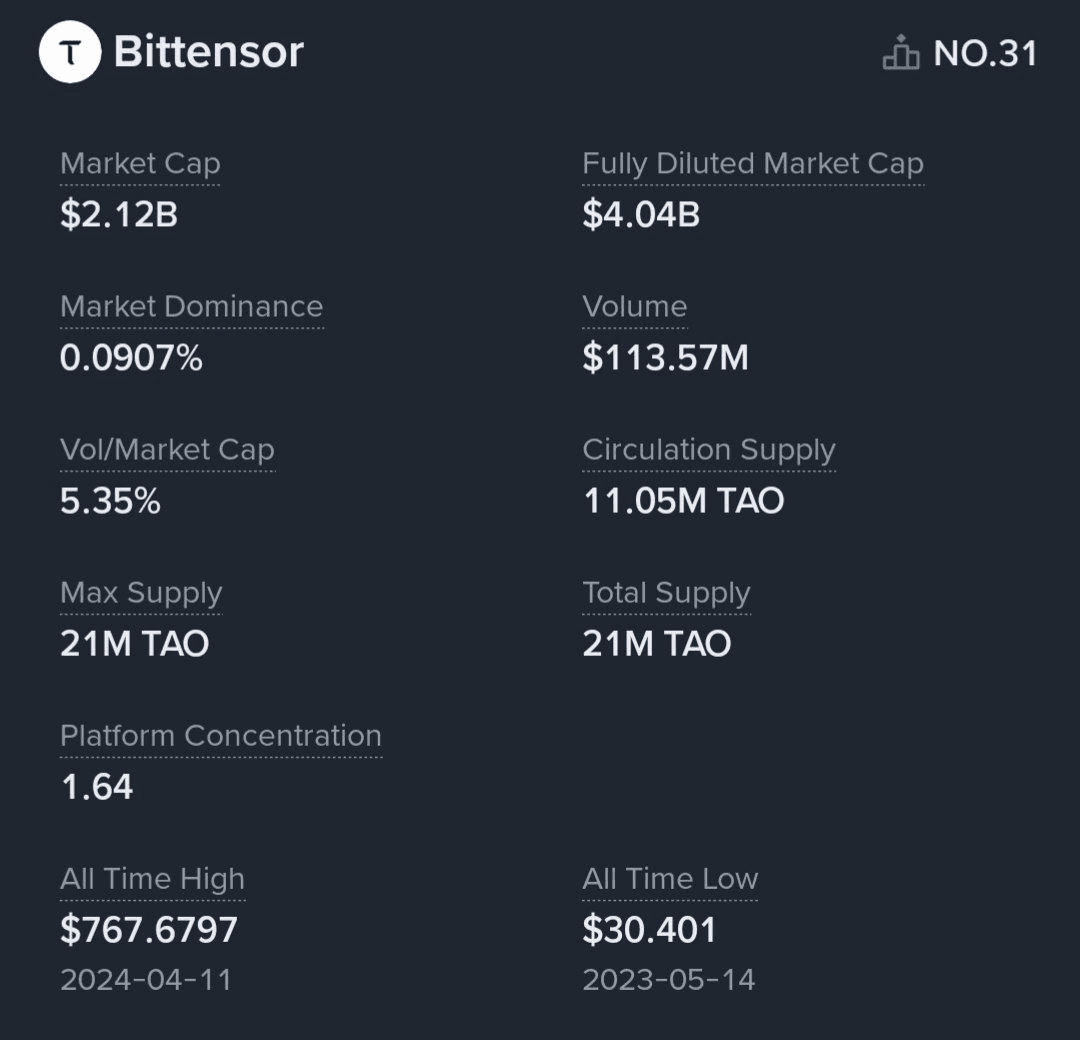This screenshot has width=1080, height=1040.
Task: Click the $2.12B market cap value
Action: coord(119,214)
